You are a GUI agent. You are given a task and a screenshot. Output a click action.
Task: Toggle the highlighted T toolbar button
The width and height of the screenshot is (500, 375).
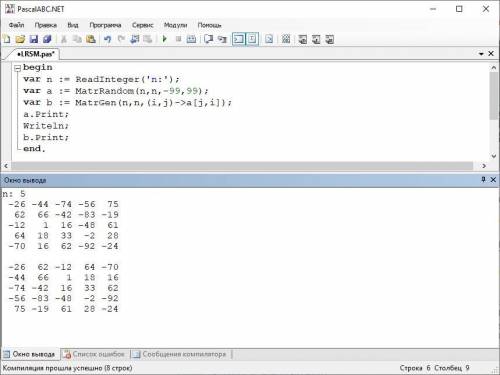252,39
